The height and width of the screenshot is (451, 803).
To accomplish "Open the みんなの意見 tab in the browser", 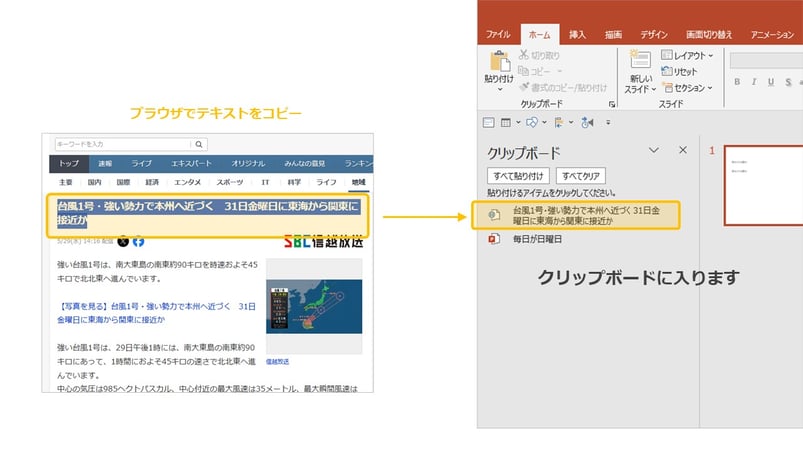I will click(305, 163).
